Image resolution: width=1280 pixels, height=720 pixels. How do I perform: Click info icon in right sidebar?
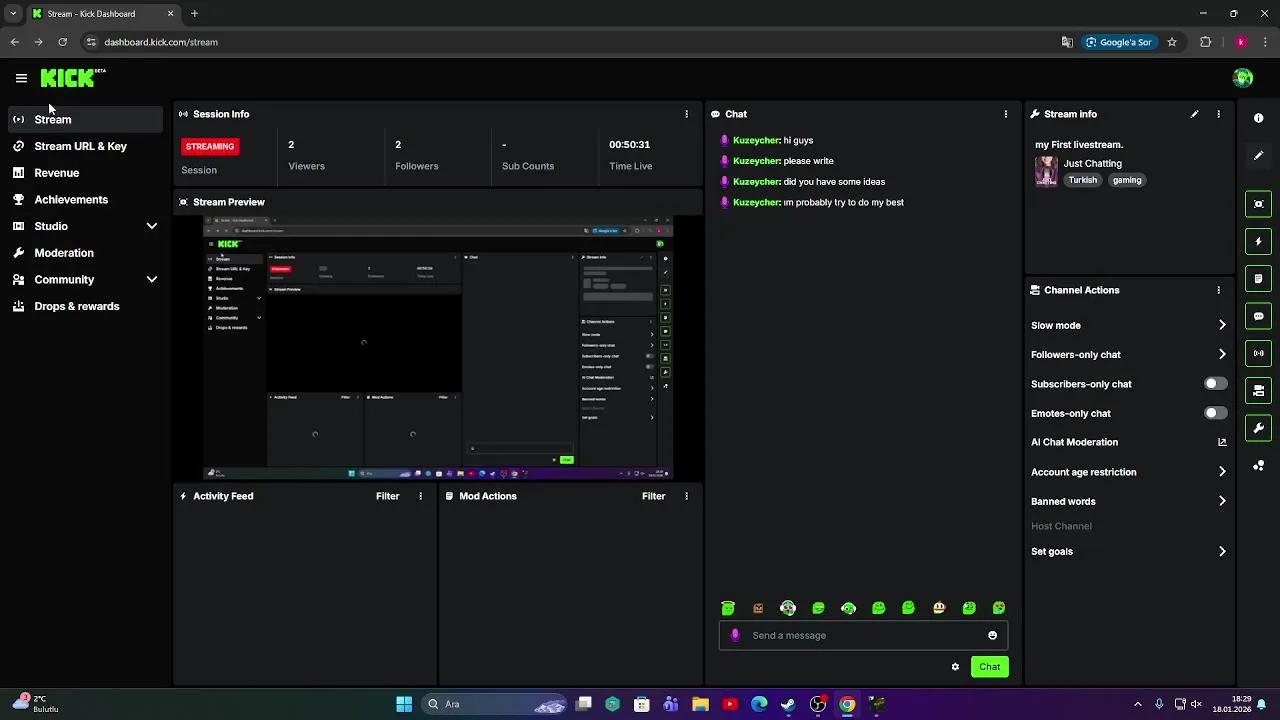point(1258,118)
